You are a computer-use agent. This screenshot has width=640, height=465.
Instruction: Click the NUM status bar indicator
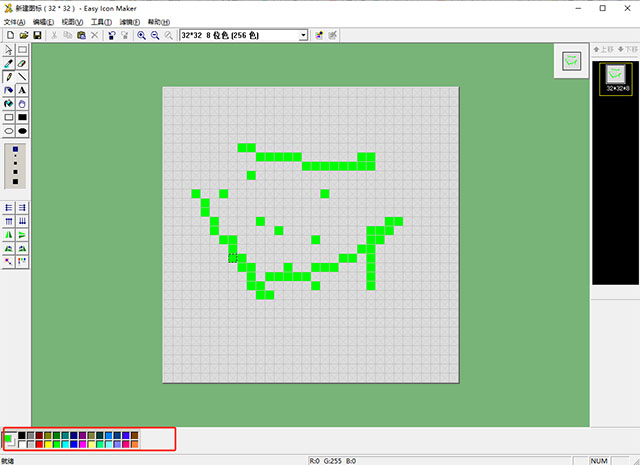(599, 461)
